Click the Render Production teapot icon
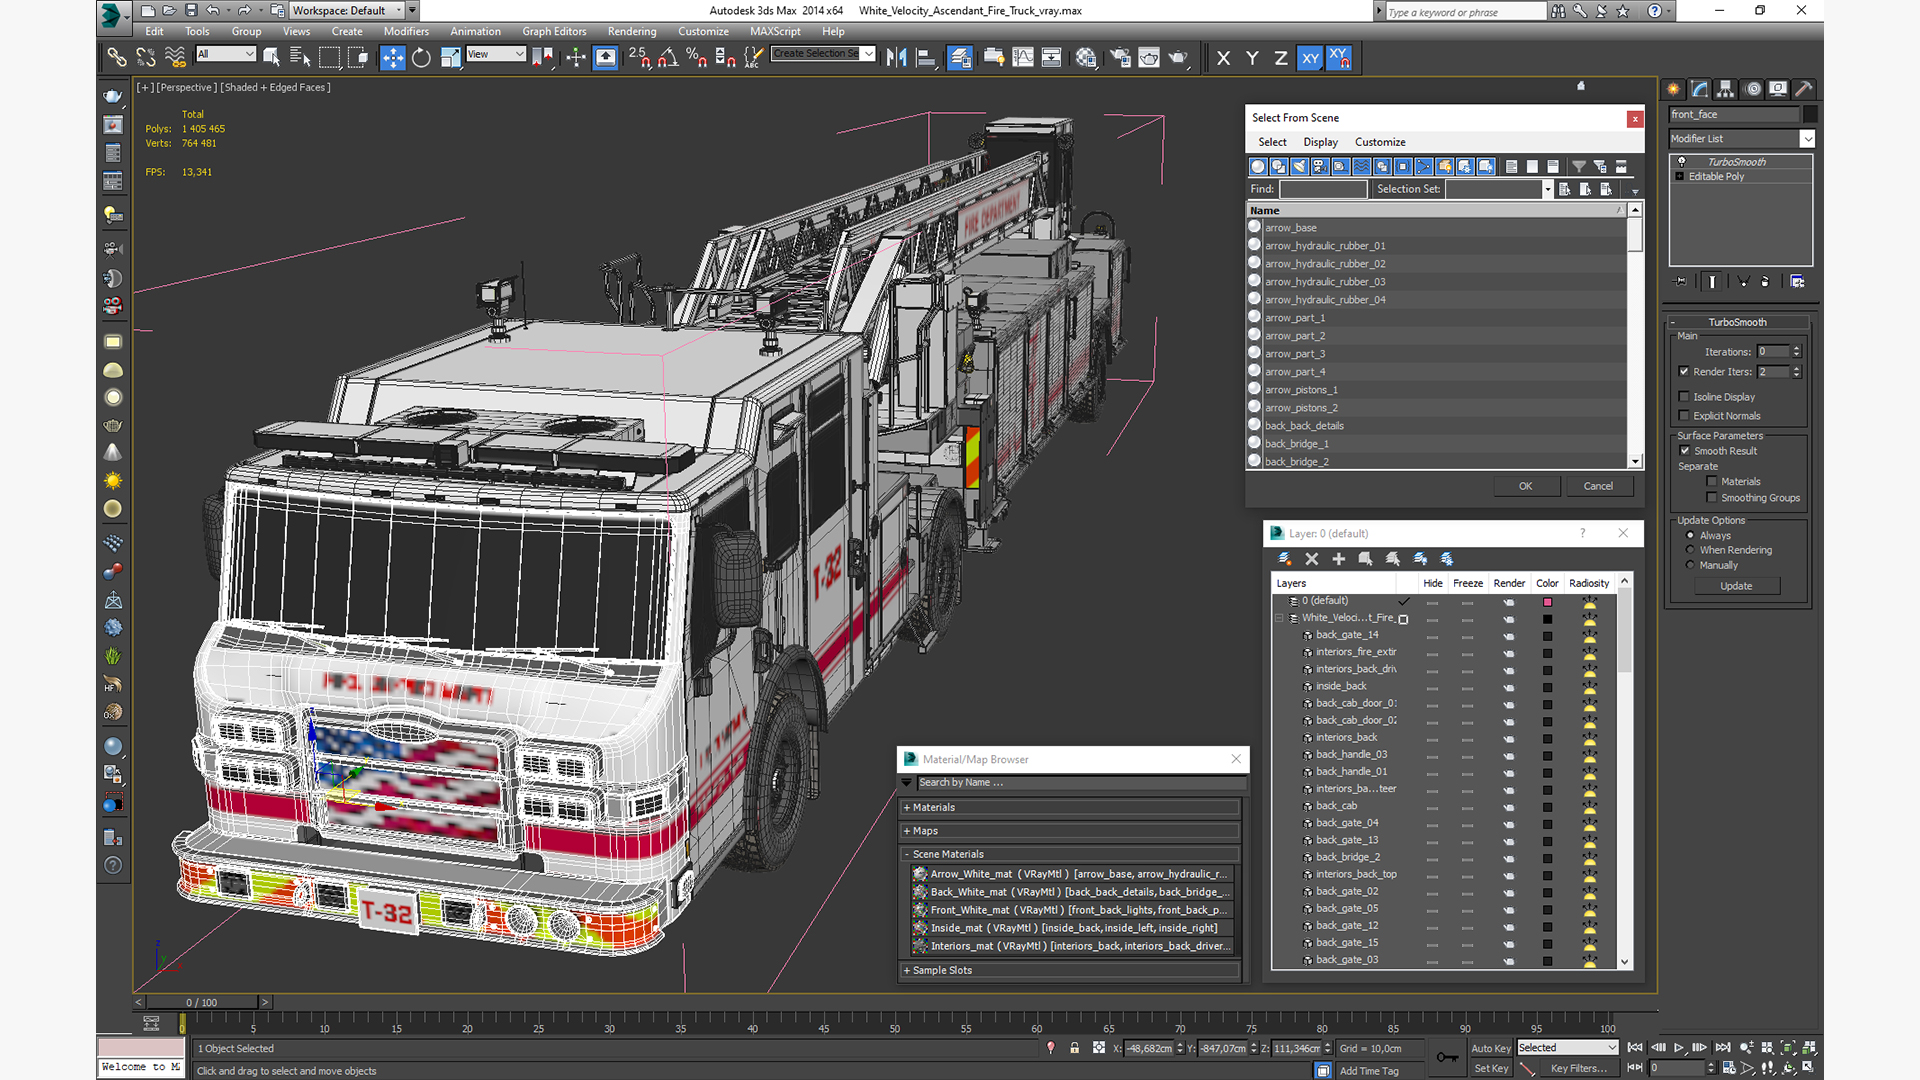 [x=1178, y=58]
